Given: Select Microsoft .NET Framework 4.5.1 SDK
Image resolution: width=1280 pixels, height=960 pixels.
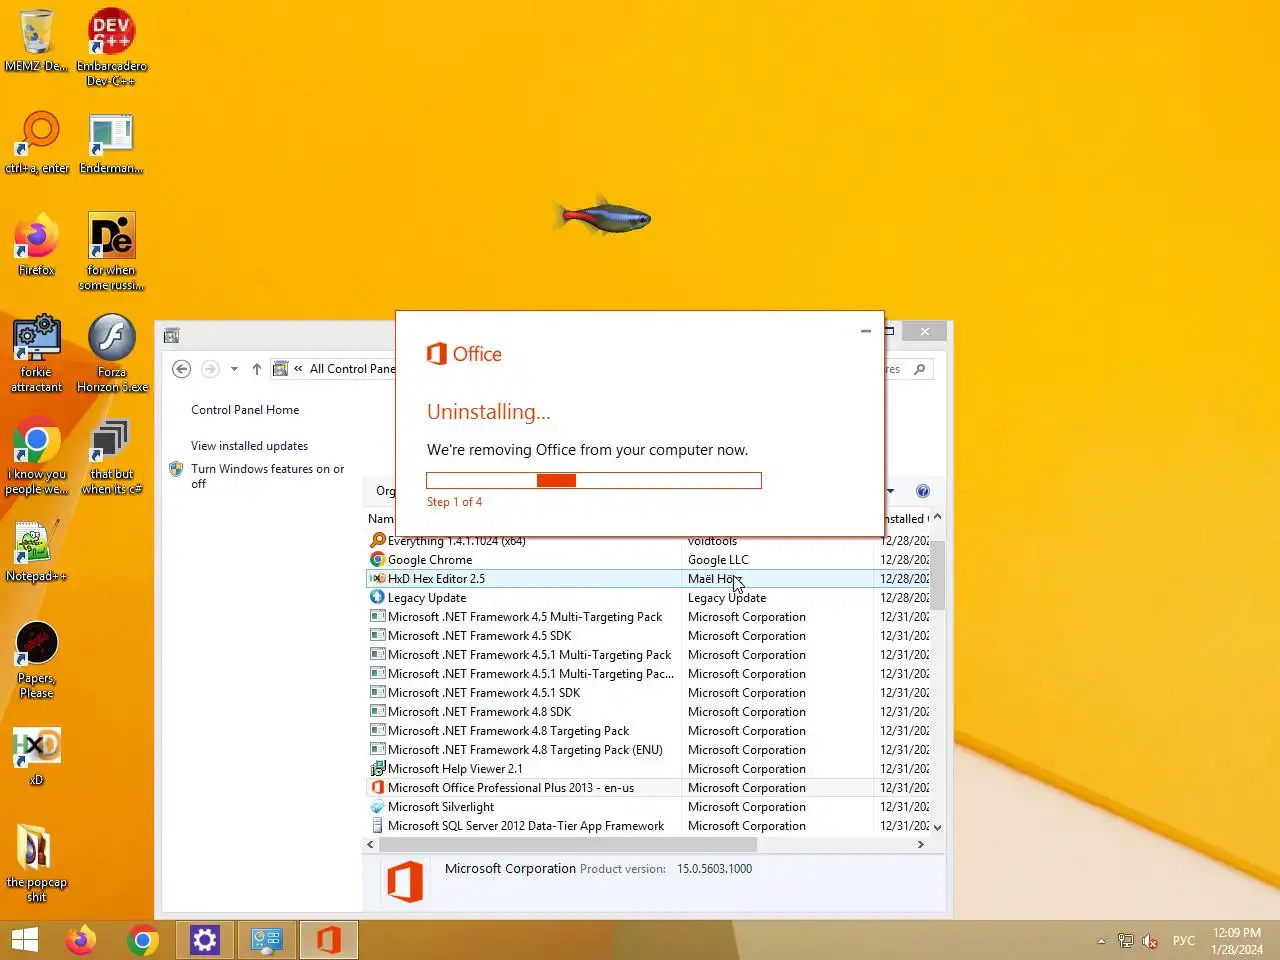Looking at the screenshot, I should click(648, 693).
